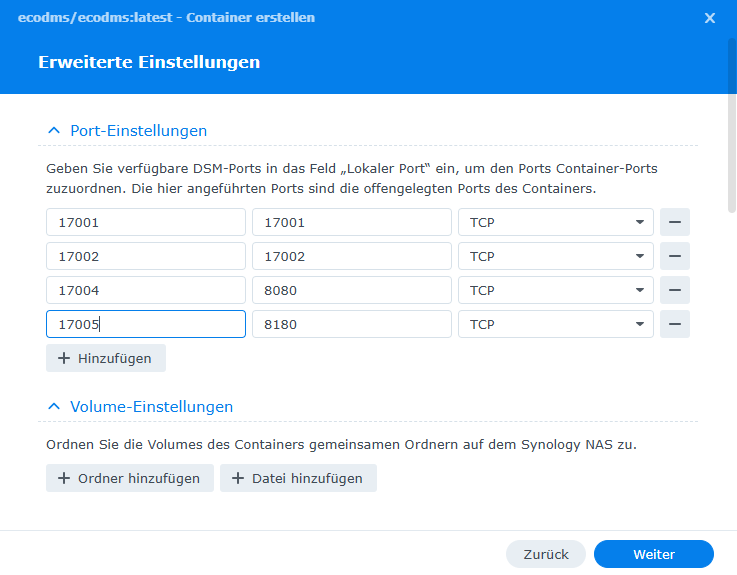
Task: Remove the 17002 port mapping row
Action: coord(674,256)
